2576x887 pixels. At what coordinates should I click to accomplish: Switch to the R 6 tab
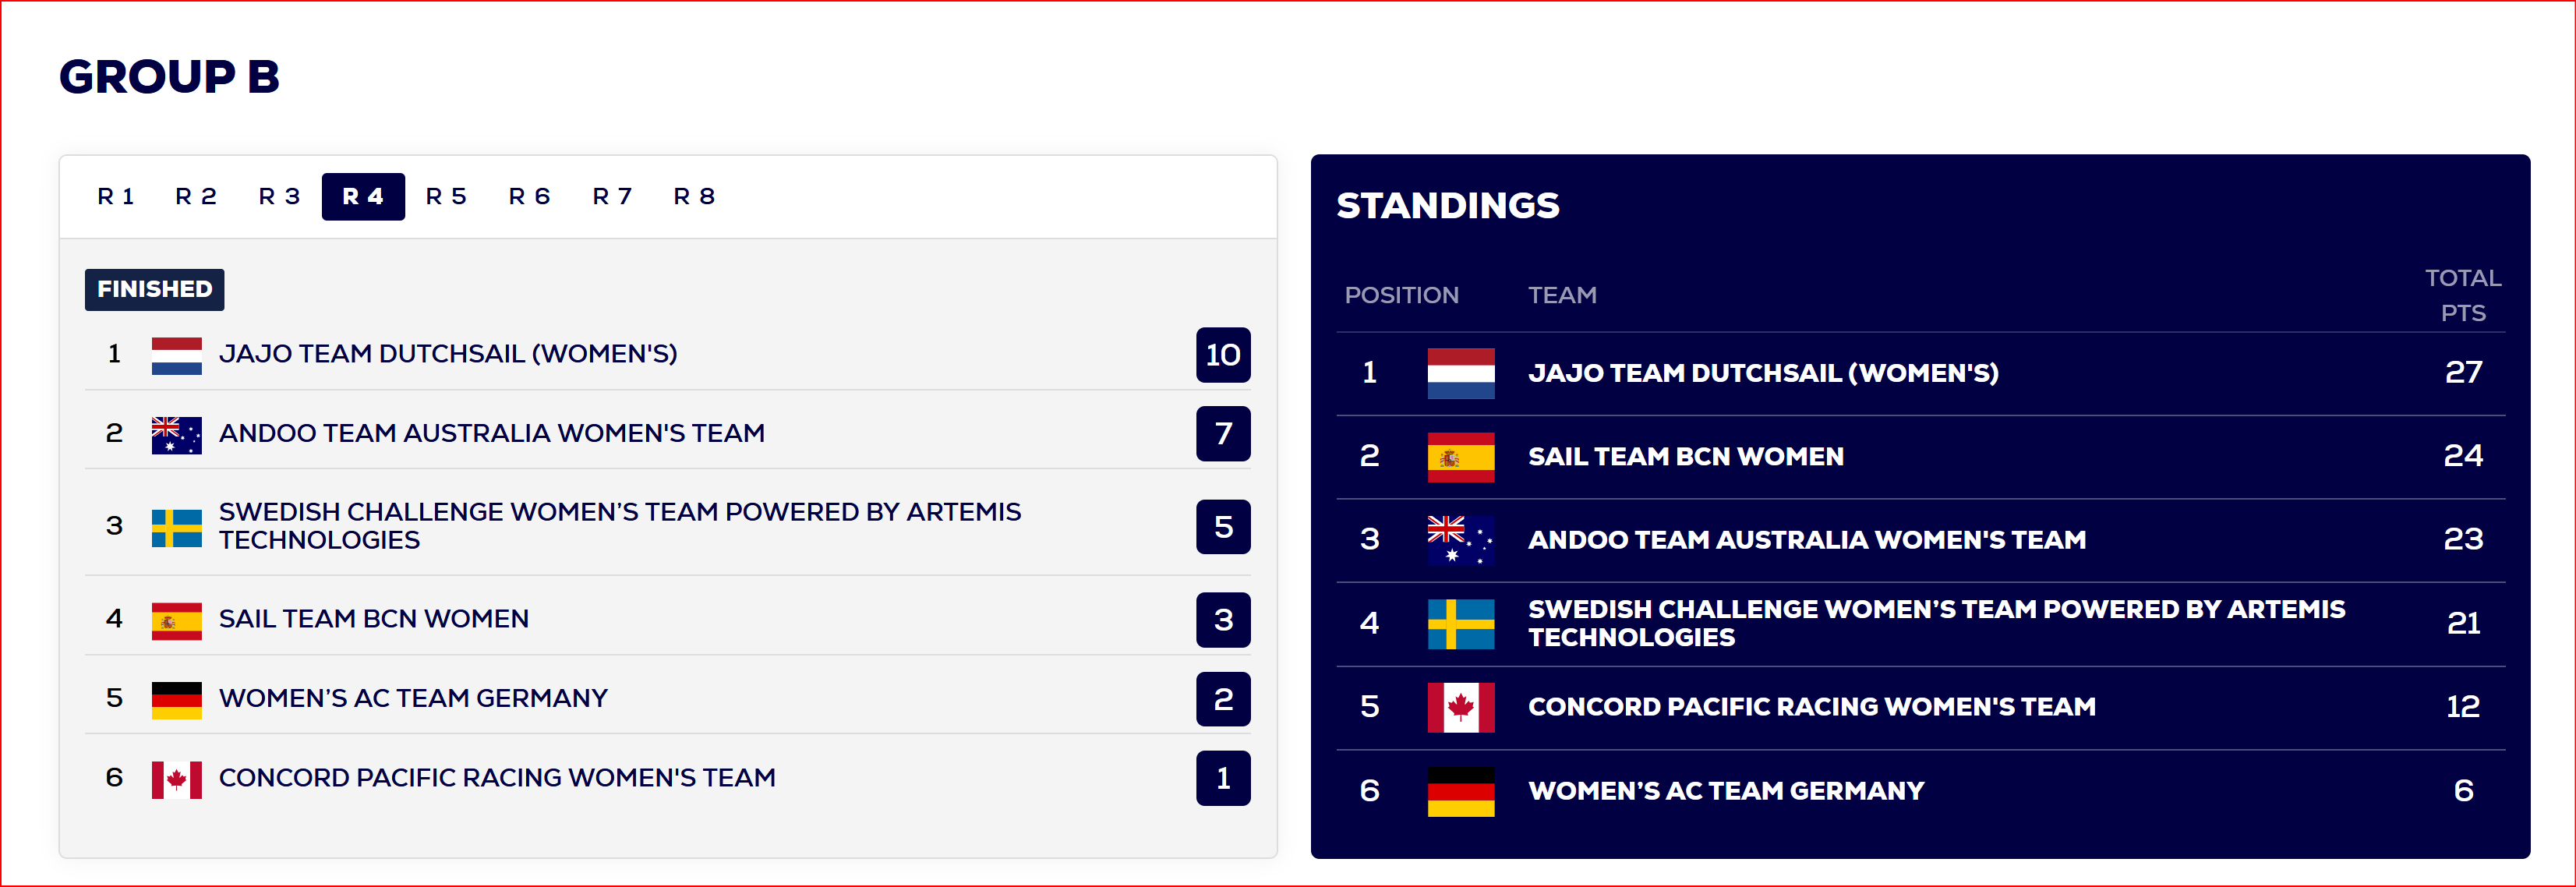point(529,196)
